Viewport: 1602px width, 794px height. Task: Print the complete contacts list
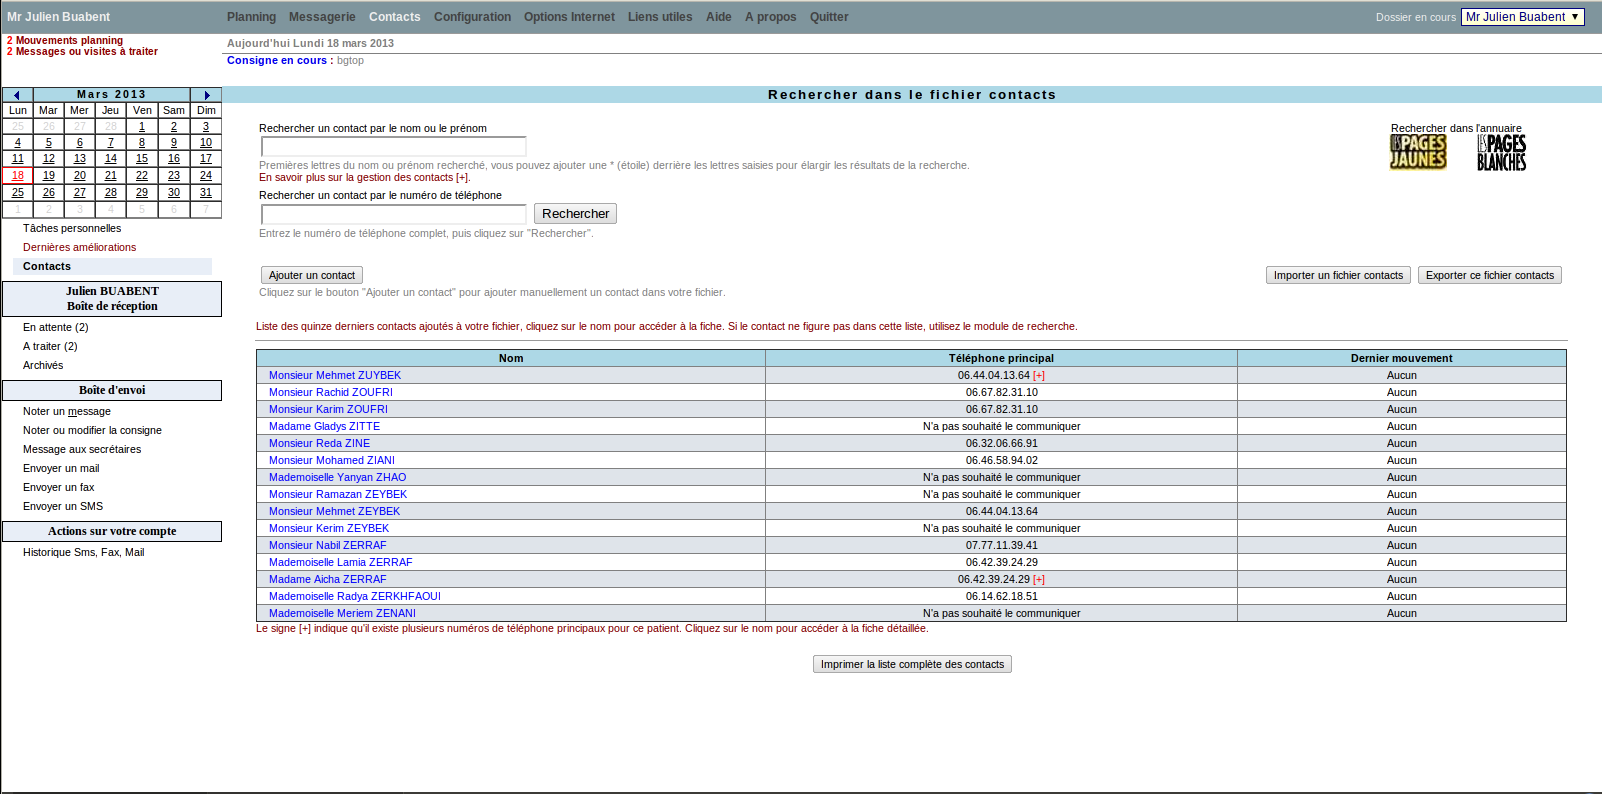pyautogui.click(x=912, y=664)
